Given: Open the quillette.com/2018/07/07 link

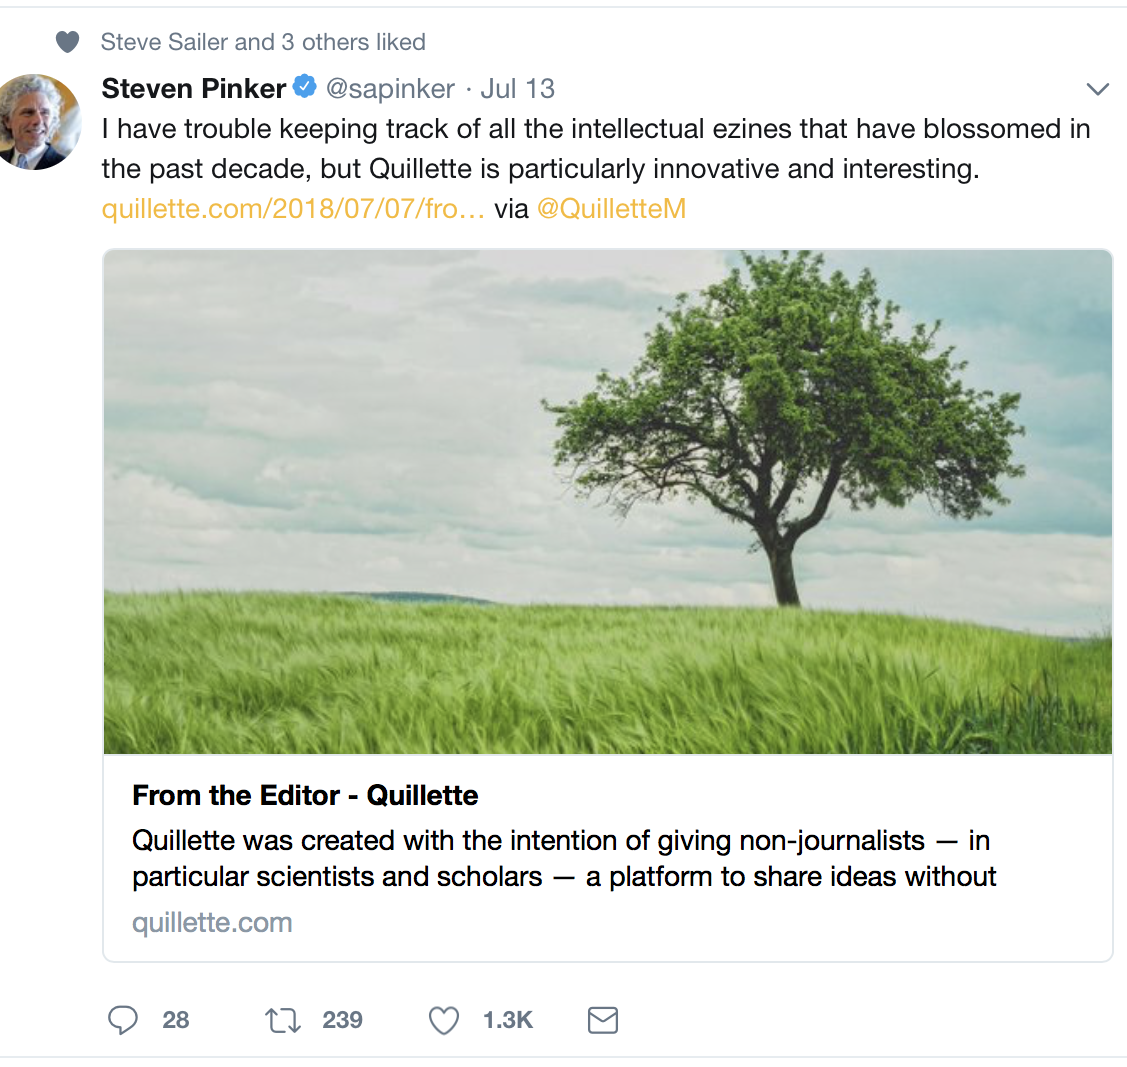Looking at the screenshot, I should tap(290, 209).
